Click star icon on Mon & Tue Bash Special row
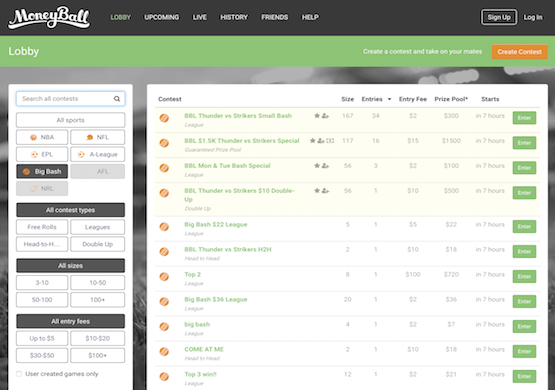Viewport: 555px width, 390px height. [x=317, y=166]
